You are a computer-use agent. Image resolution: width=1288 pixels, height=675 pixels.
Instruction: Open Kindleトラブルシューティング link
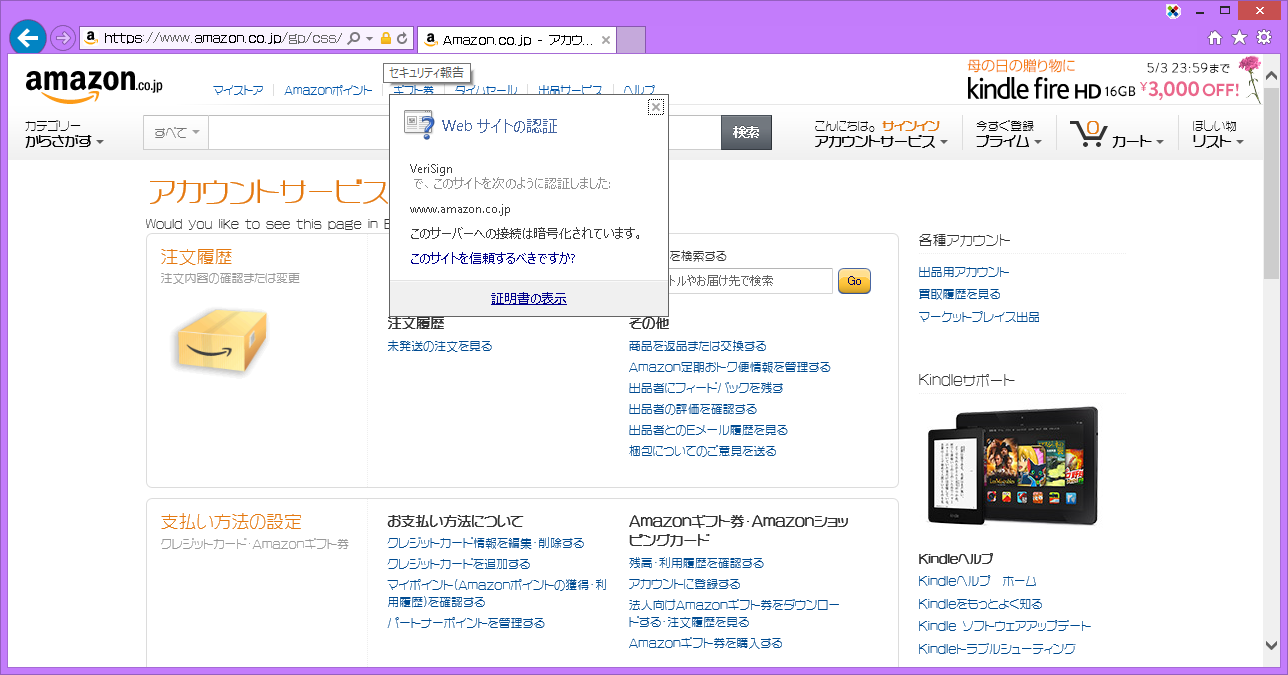[x=997, y=649]
